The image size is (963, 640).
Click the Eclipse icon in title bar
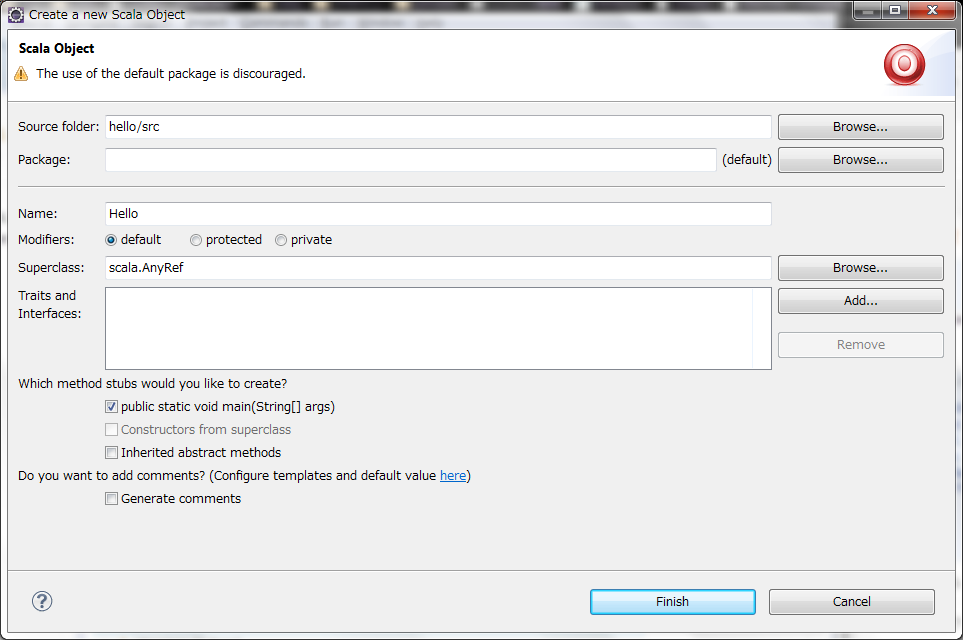pos(15,15)
